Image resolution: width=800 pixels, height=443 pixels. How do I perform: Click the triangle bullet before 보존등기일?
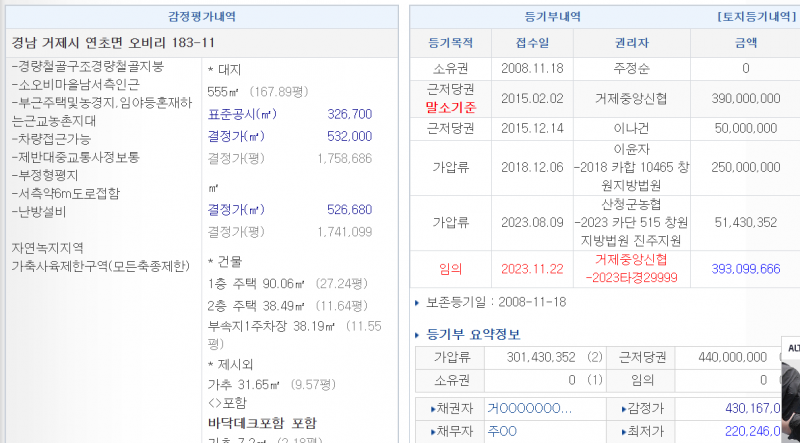pos(418,302)
